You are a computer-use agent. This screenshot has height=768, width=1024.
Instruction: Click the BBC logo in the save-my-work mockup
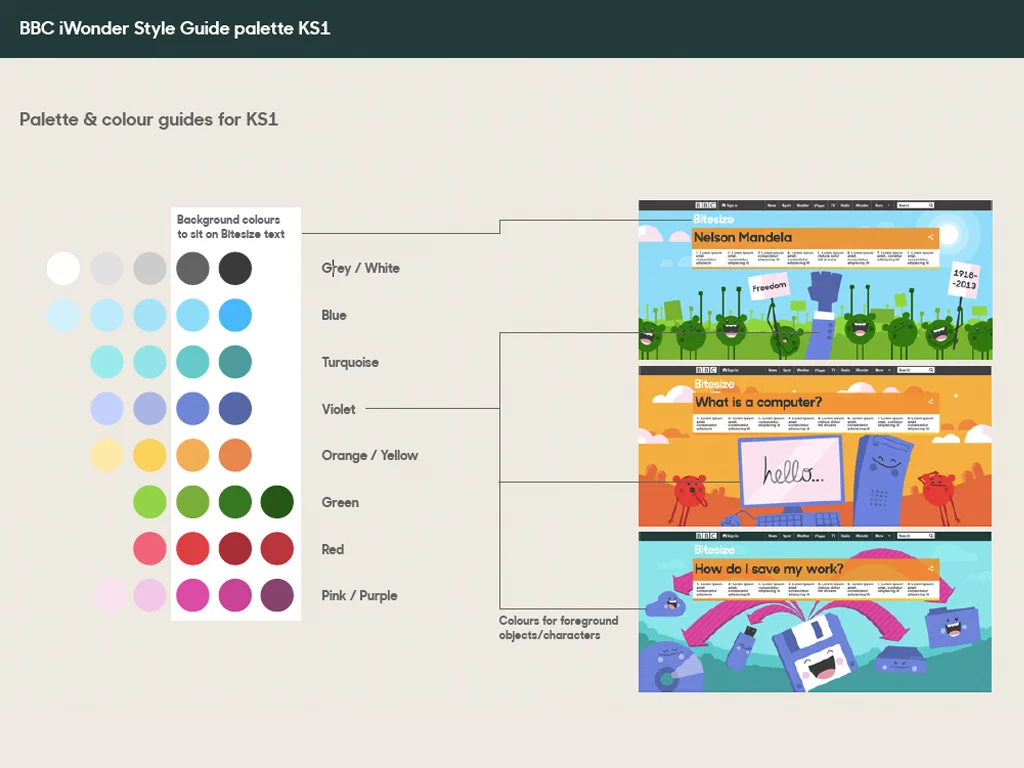tap(705, 536)
